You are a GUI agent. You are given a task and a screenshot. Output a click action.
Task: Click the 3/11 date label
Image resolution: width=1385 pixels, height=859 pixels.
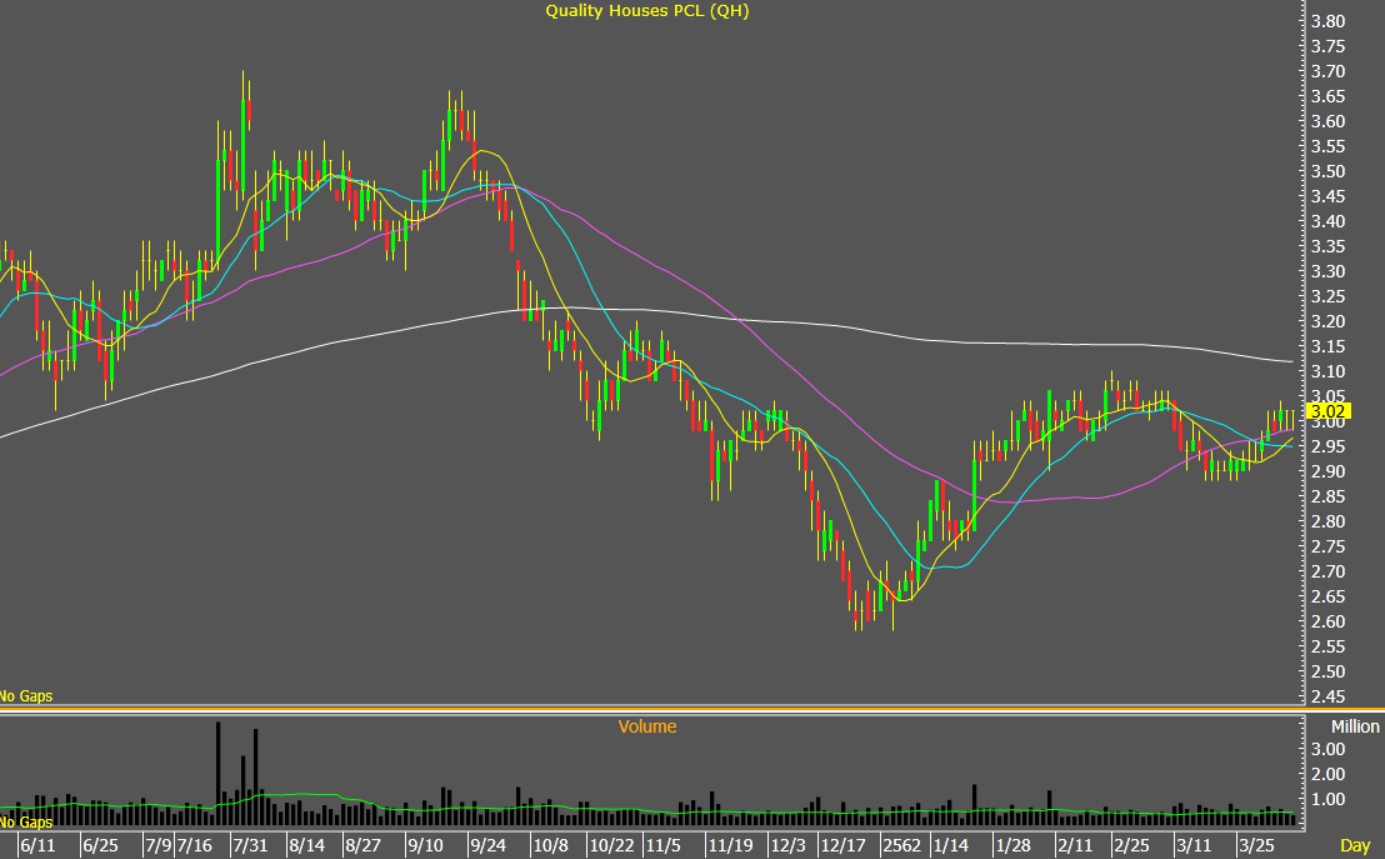tap(1193, 846)
